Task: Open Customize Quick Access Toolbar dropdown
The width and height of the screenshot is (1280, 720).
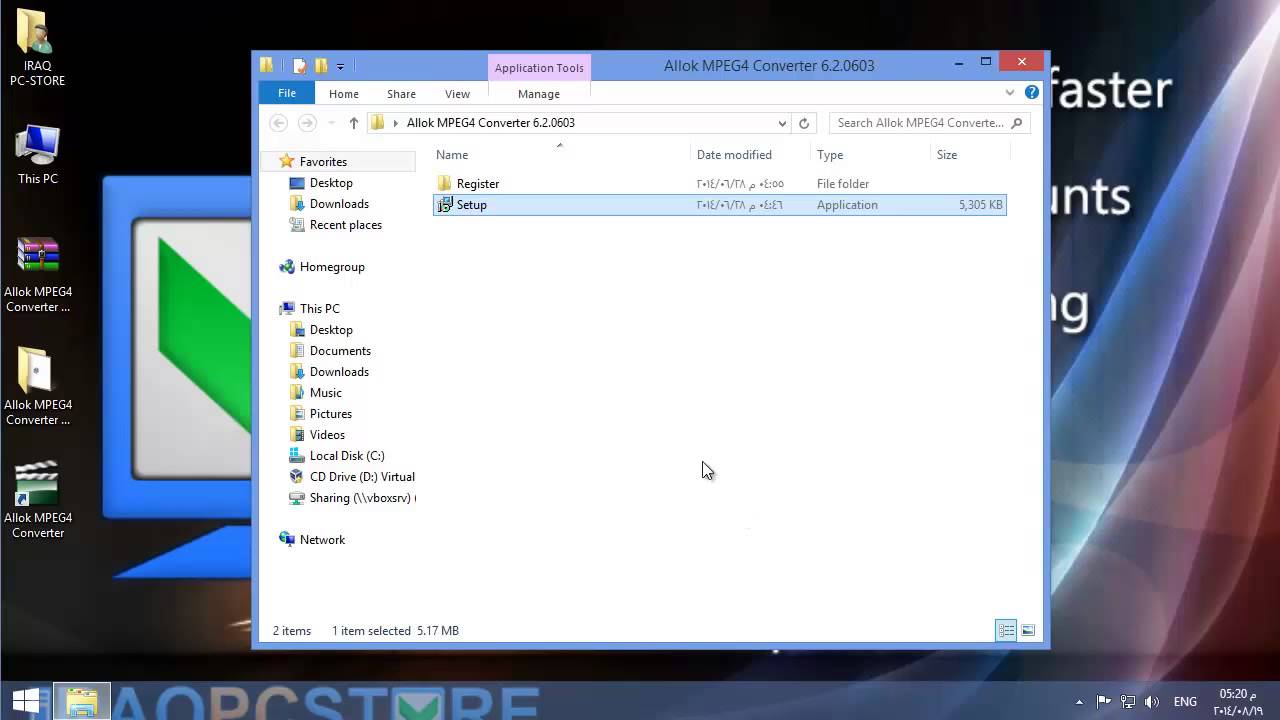Action: 340,66
